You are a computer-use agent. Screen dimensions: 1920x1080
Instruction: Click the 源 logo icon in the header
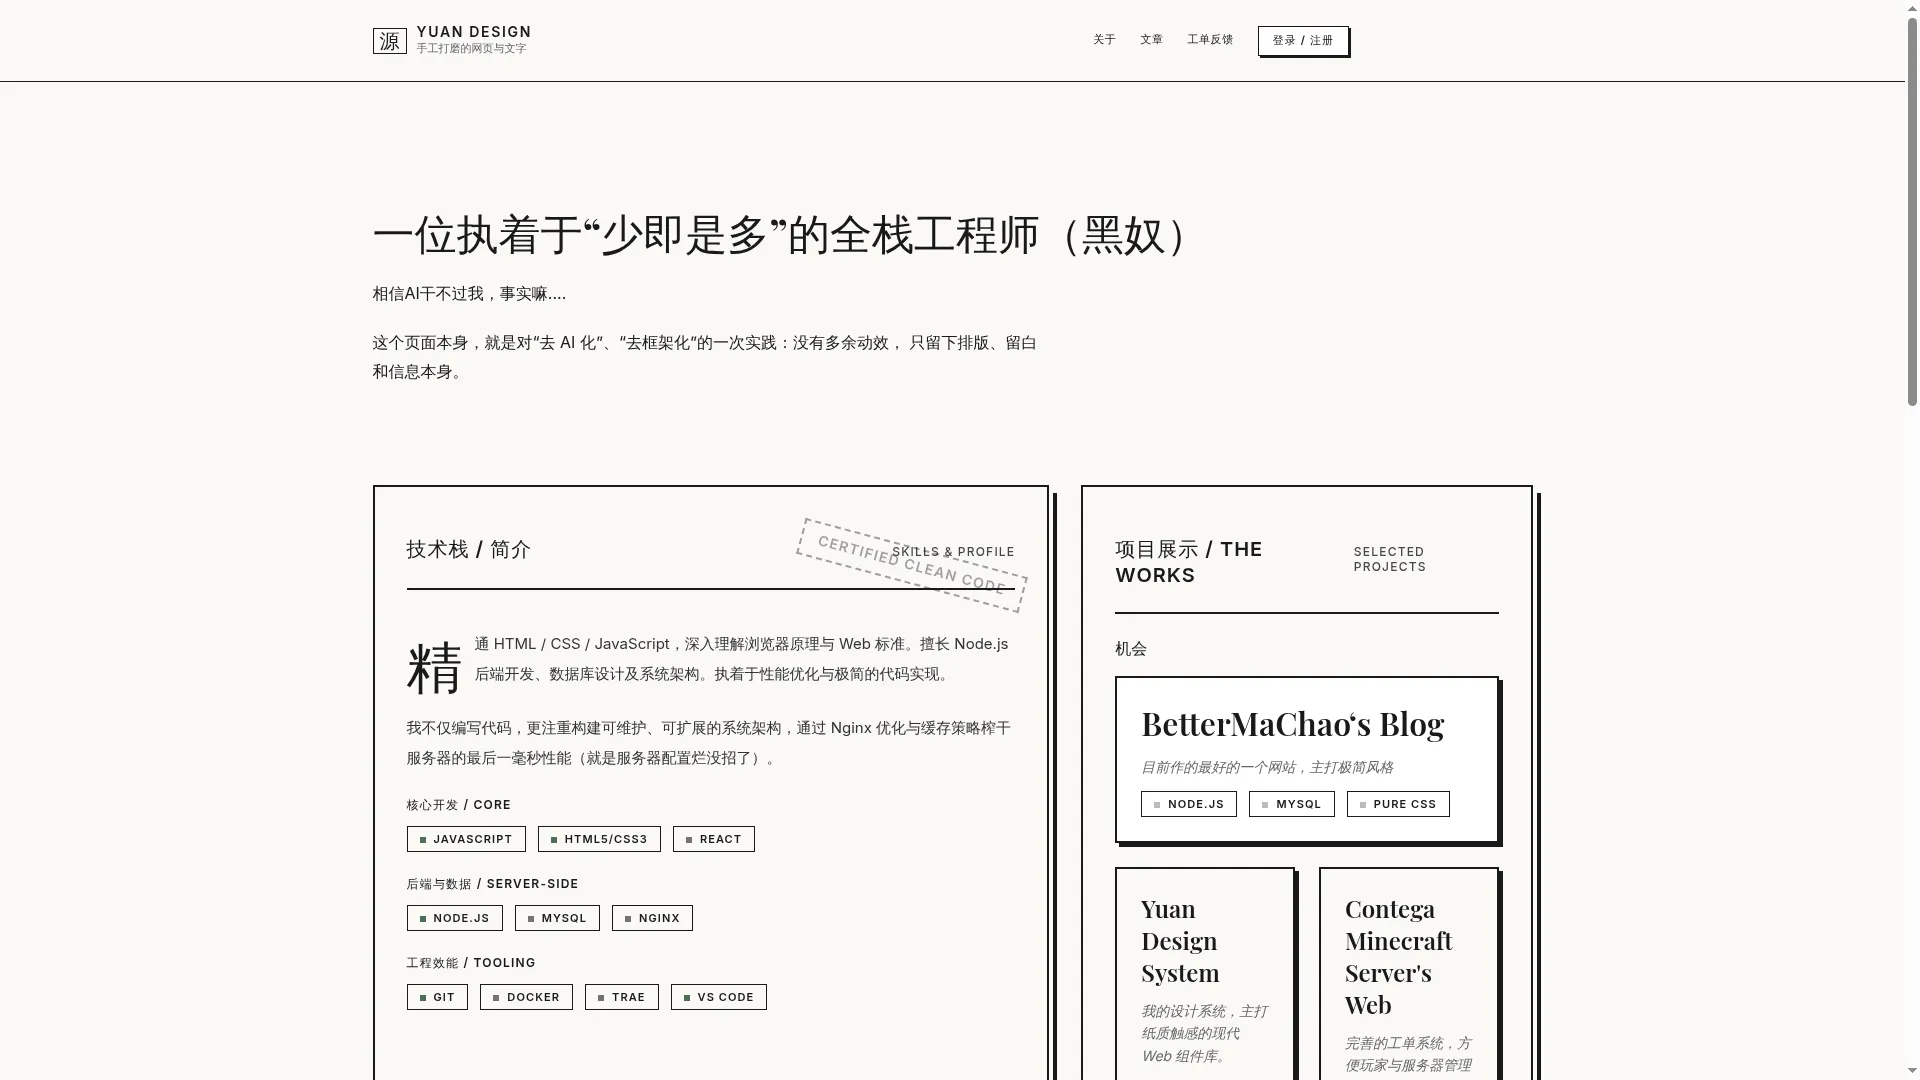pyautogui.click(x=389, y=41)
